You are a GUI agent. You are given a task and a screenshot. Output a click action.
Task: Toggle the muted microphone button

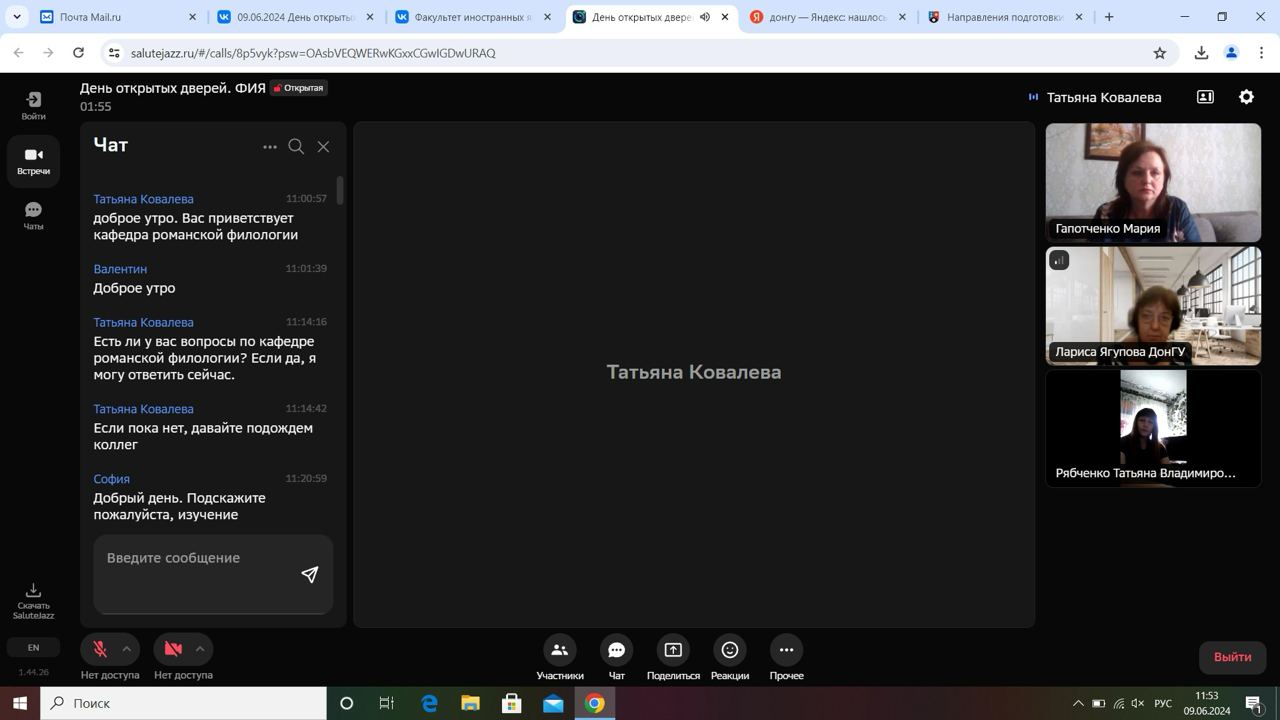point(100,649)
